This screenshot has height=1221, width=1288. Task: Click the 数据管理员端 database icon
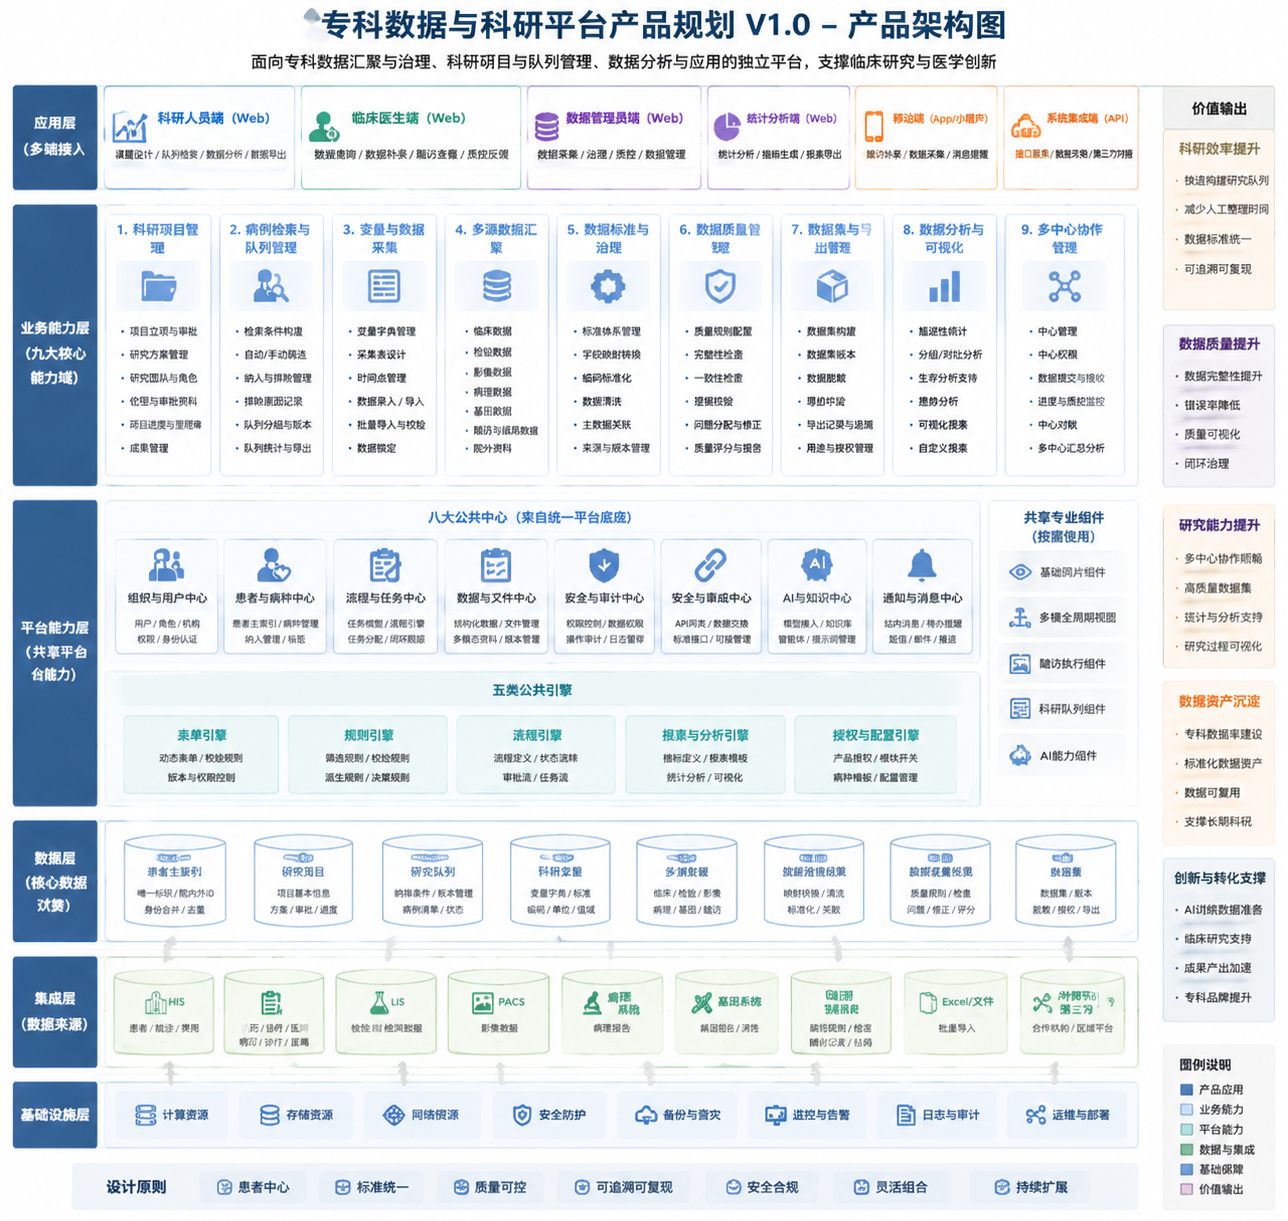[x=546, y=127]
